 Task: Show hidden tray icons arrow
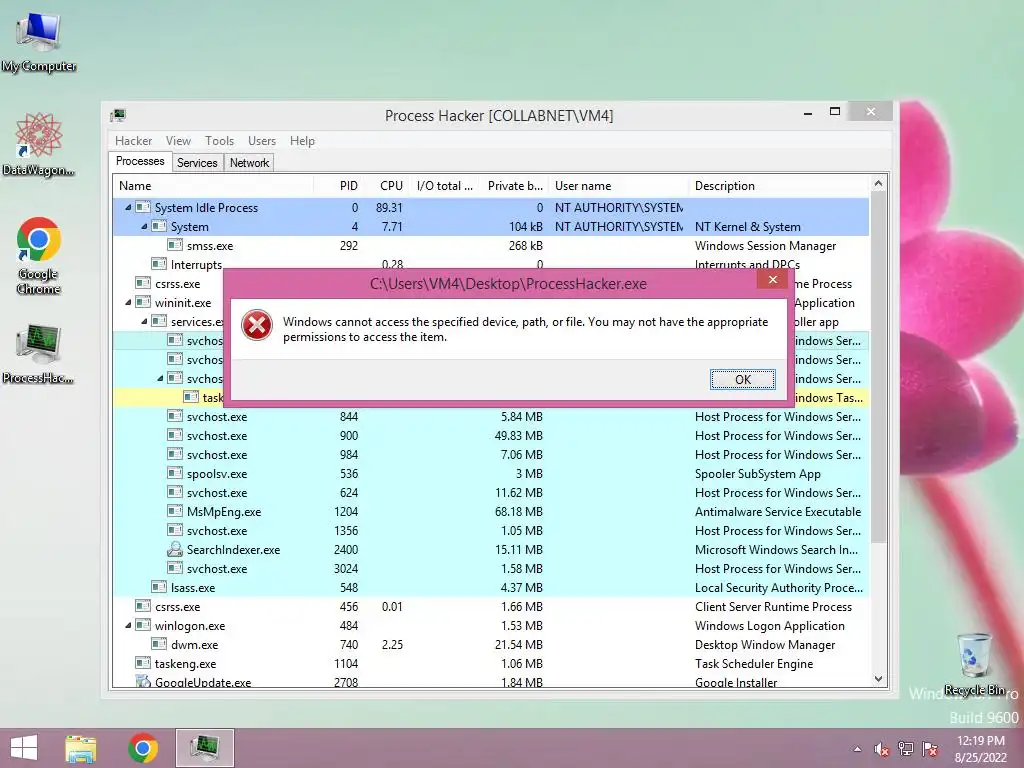pyautogui.click(x=857, y=749)
